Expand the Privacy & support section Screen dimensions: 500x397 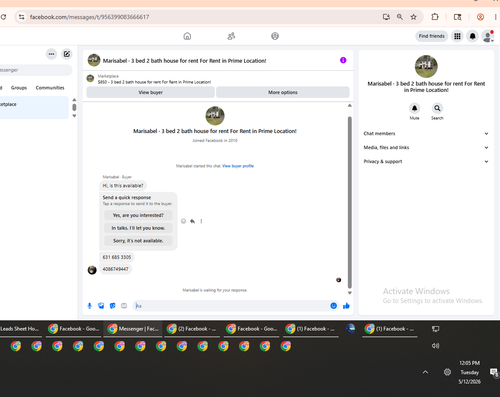coord(426,161)
